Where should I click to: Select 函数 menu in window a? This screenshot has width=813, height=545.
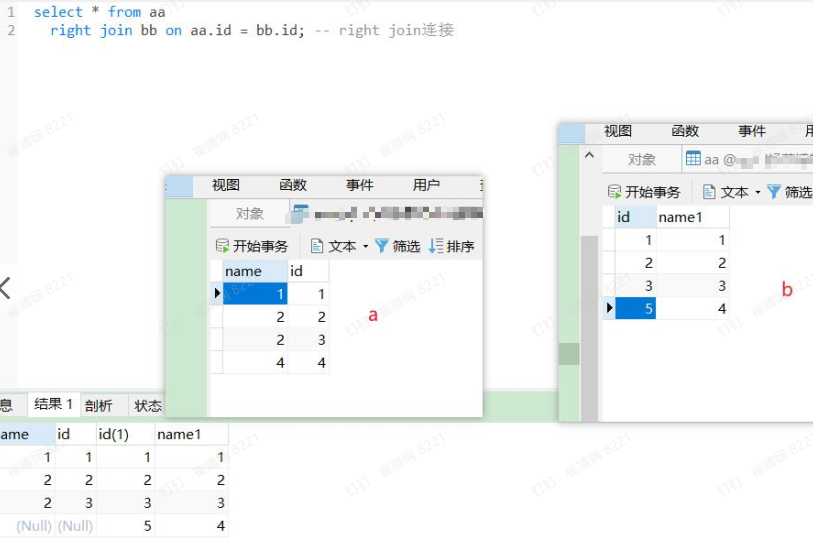pos(293,185)
